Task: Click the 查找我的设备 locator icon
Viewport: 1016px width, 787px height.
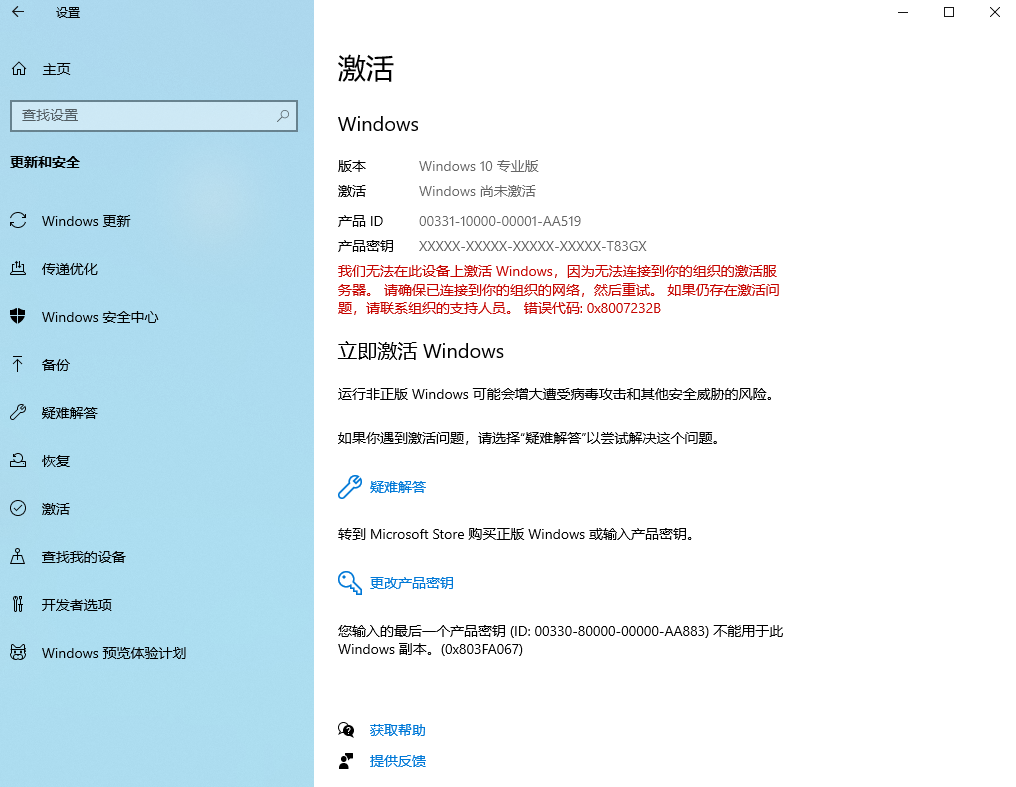Action: [18, 556]
